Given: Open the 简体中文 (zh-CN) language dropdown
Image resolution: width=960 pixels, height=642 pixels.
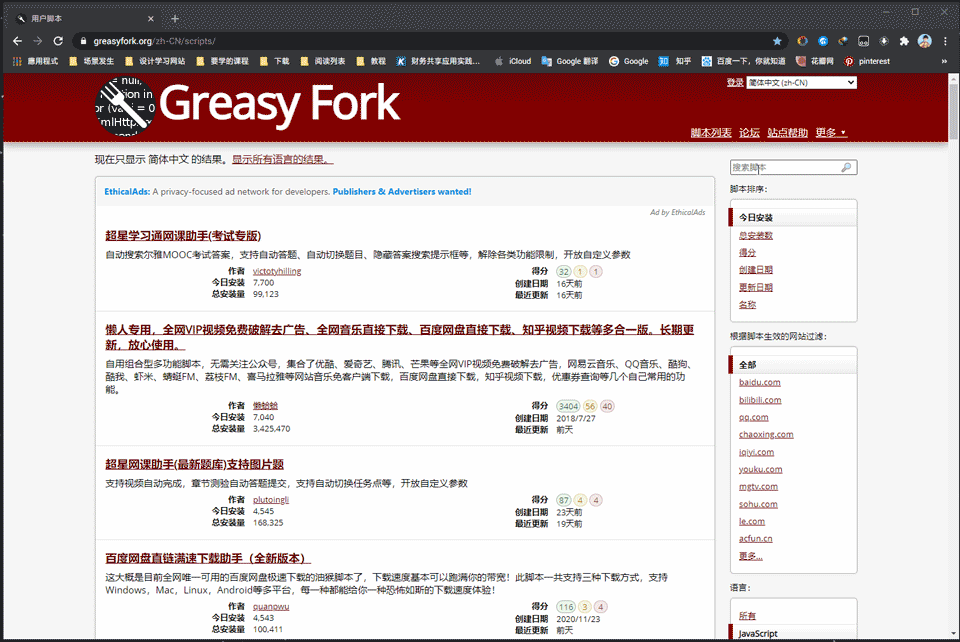Looking at the screenshot, I should (801, 83).
